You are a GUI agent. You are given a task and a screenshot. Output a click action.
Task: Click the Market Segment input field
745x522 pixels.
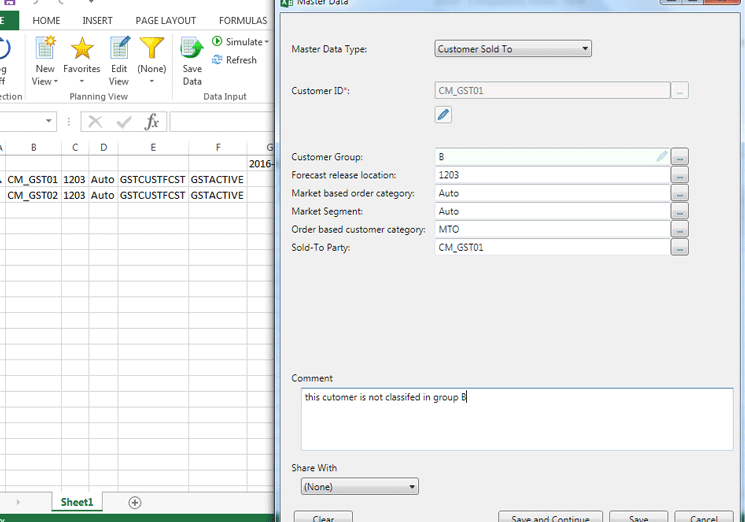point(552,211)
